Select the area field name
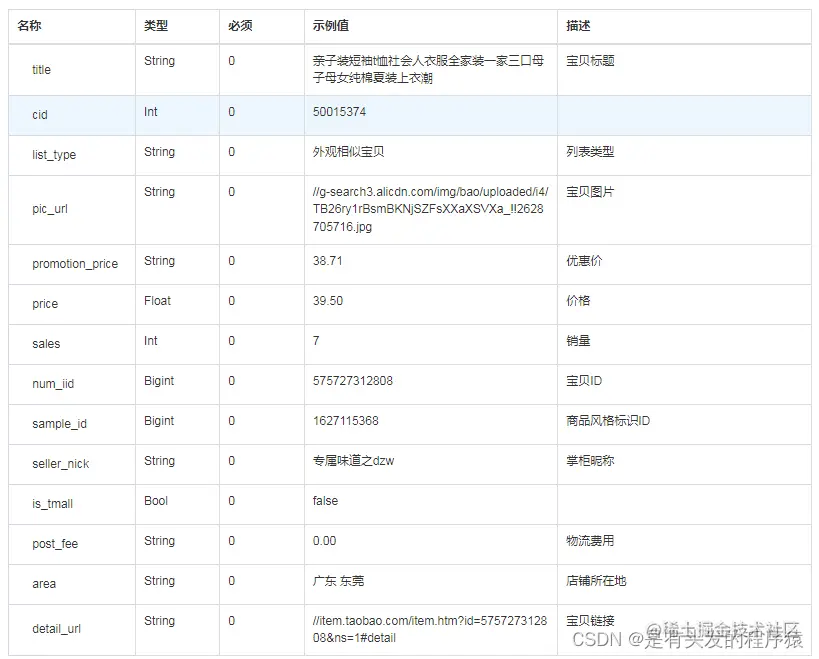819x659 pixels. click(44, 584)
